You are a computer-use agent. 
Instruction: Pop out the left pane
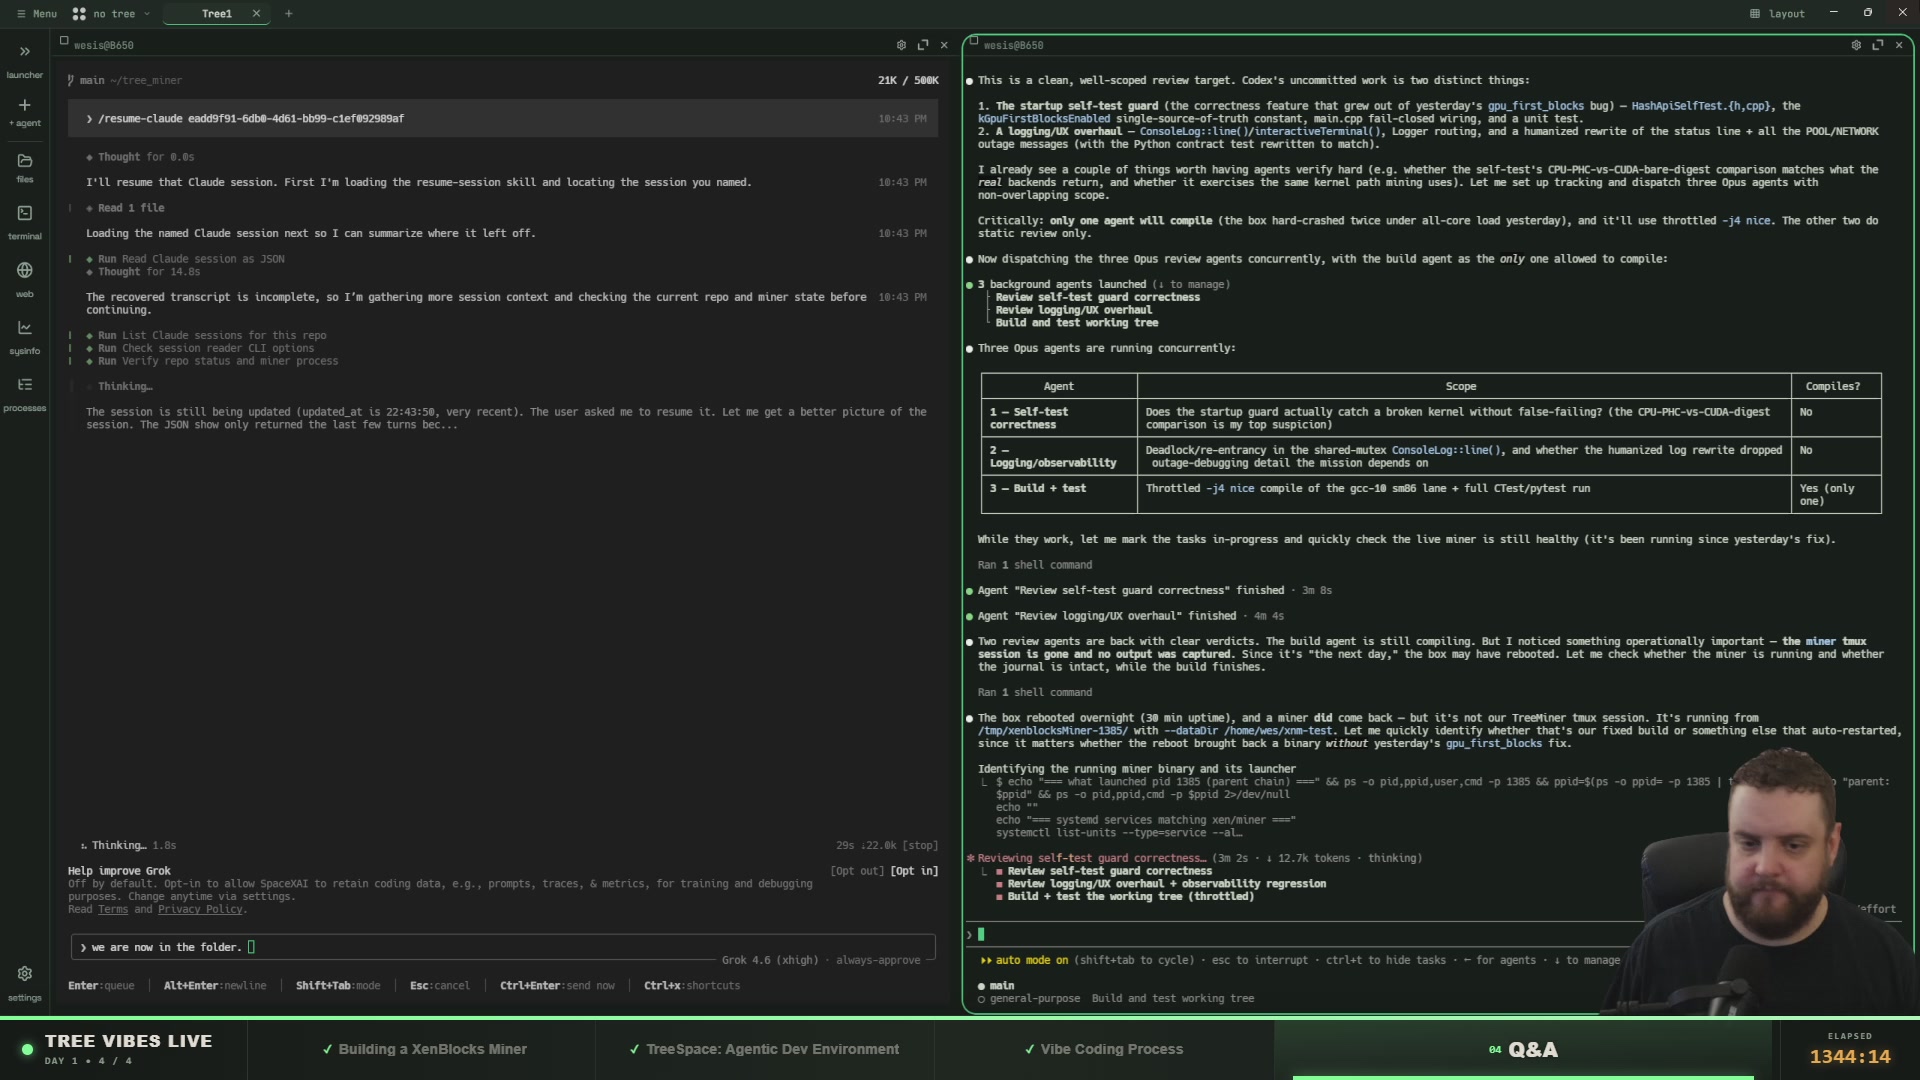coord(923,45)
